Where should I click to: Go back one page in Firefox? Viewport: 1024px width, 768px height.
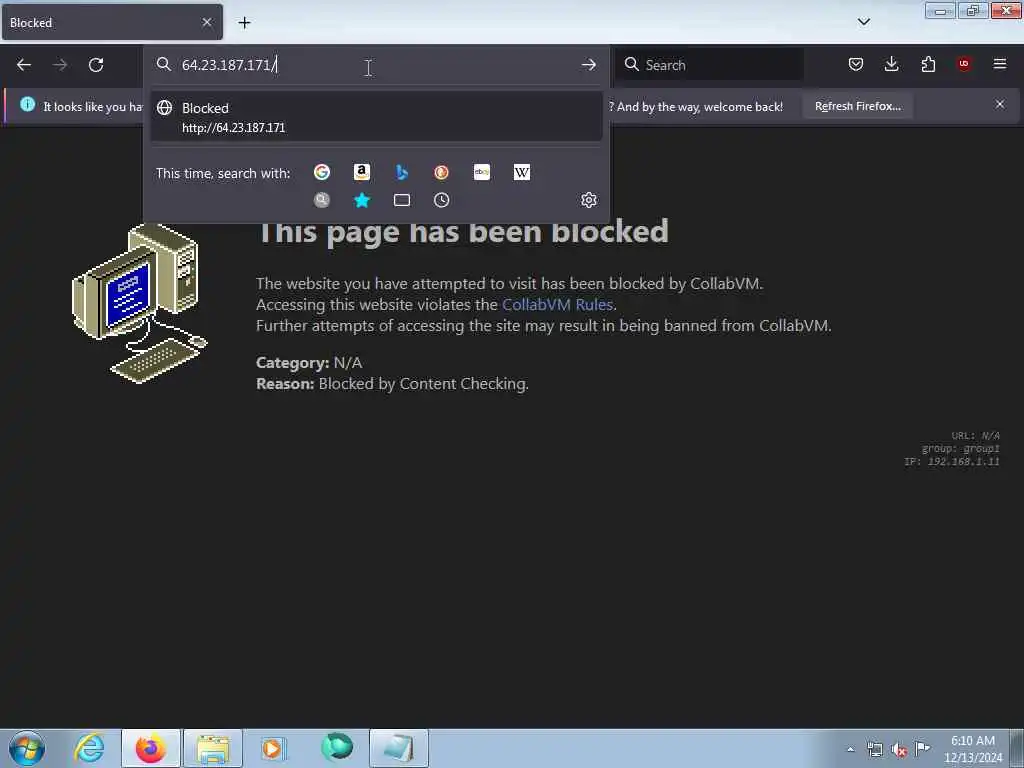coord(24,65)
